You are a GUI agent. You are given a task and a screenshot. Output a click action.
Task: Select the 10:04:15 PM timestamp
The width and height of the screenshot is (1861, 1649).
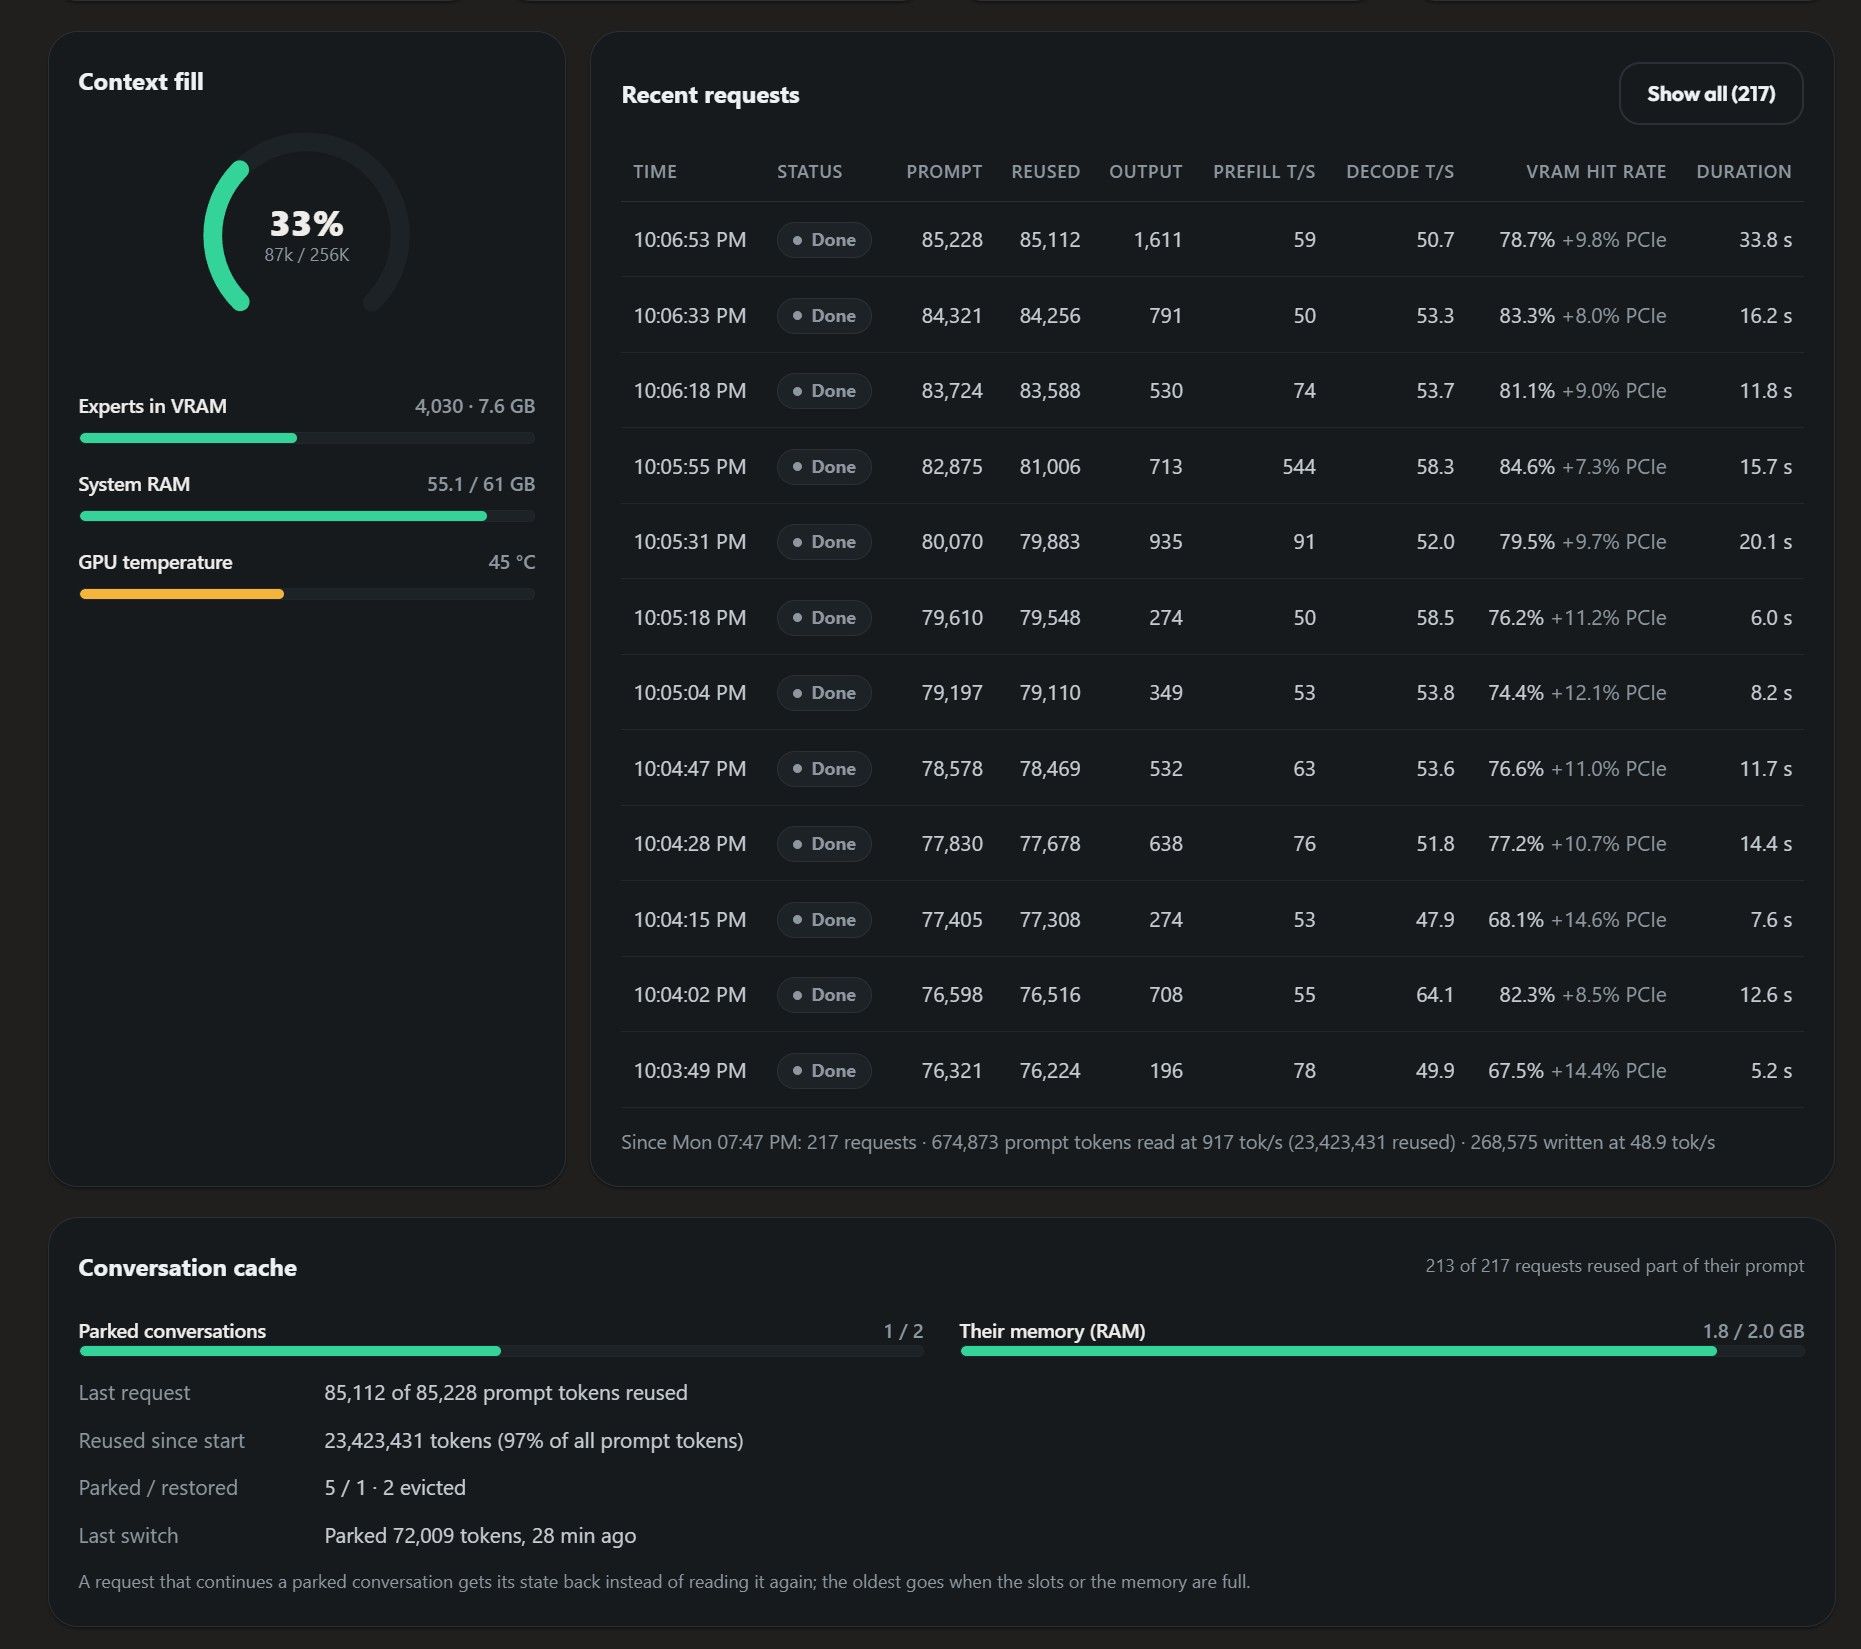[689, 920]
